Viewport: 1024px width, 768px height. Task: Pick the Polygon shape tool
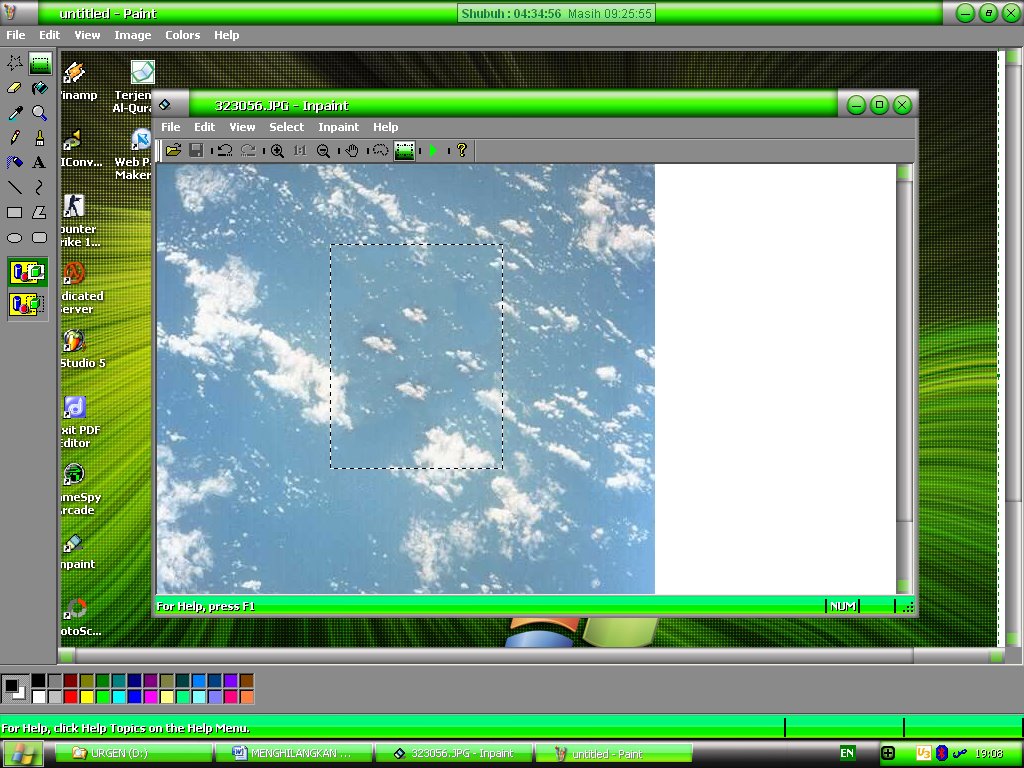point(39,213)
